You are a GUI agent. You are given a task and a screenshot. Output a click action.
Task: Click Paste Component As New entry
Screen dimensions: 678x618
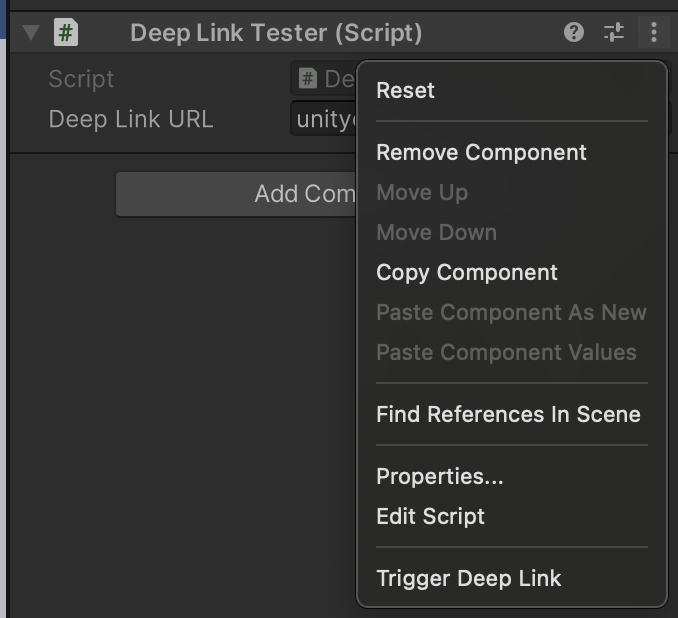510,312
